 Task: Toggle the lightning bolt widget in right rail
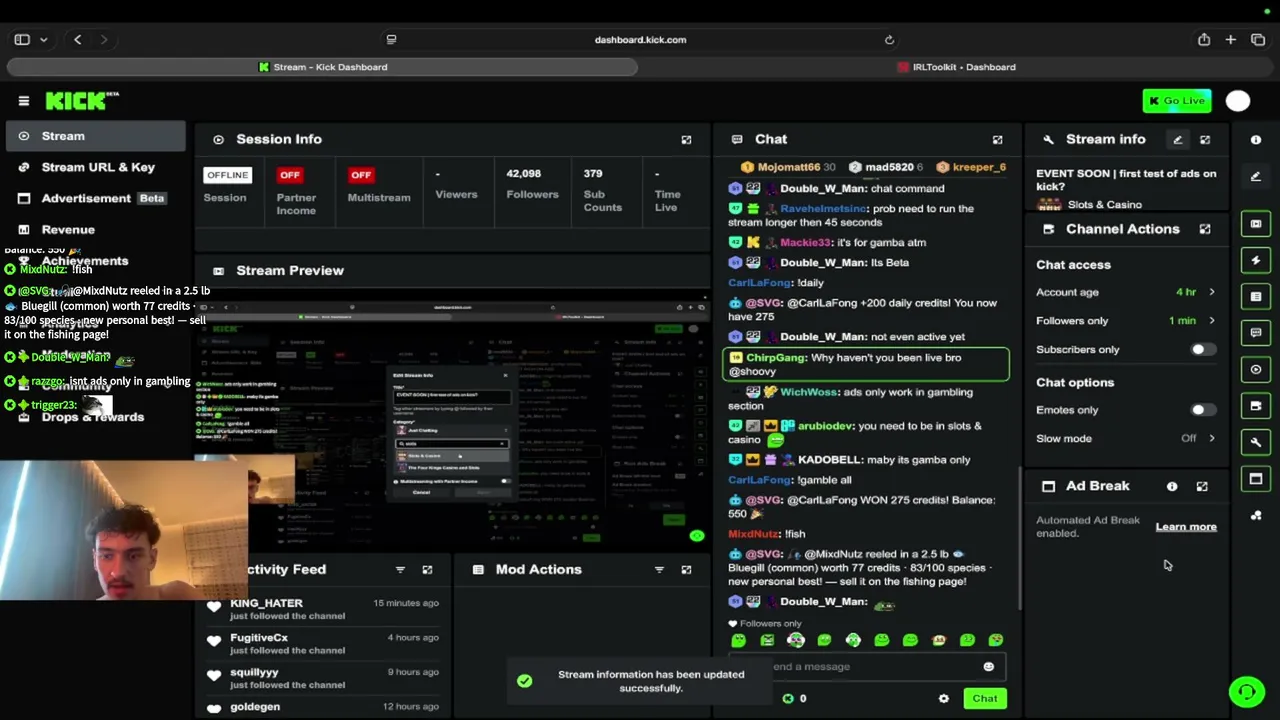pos(1256,260)
